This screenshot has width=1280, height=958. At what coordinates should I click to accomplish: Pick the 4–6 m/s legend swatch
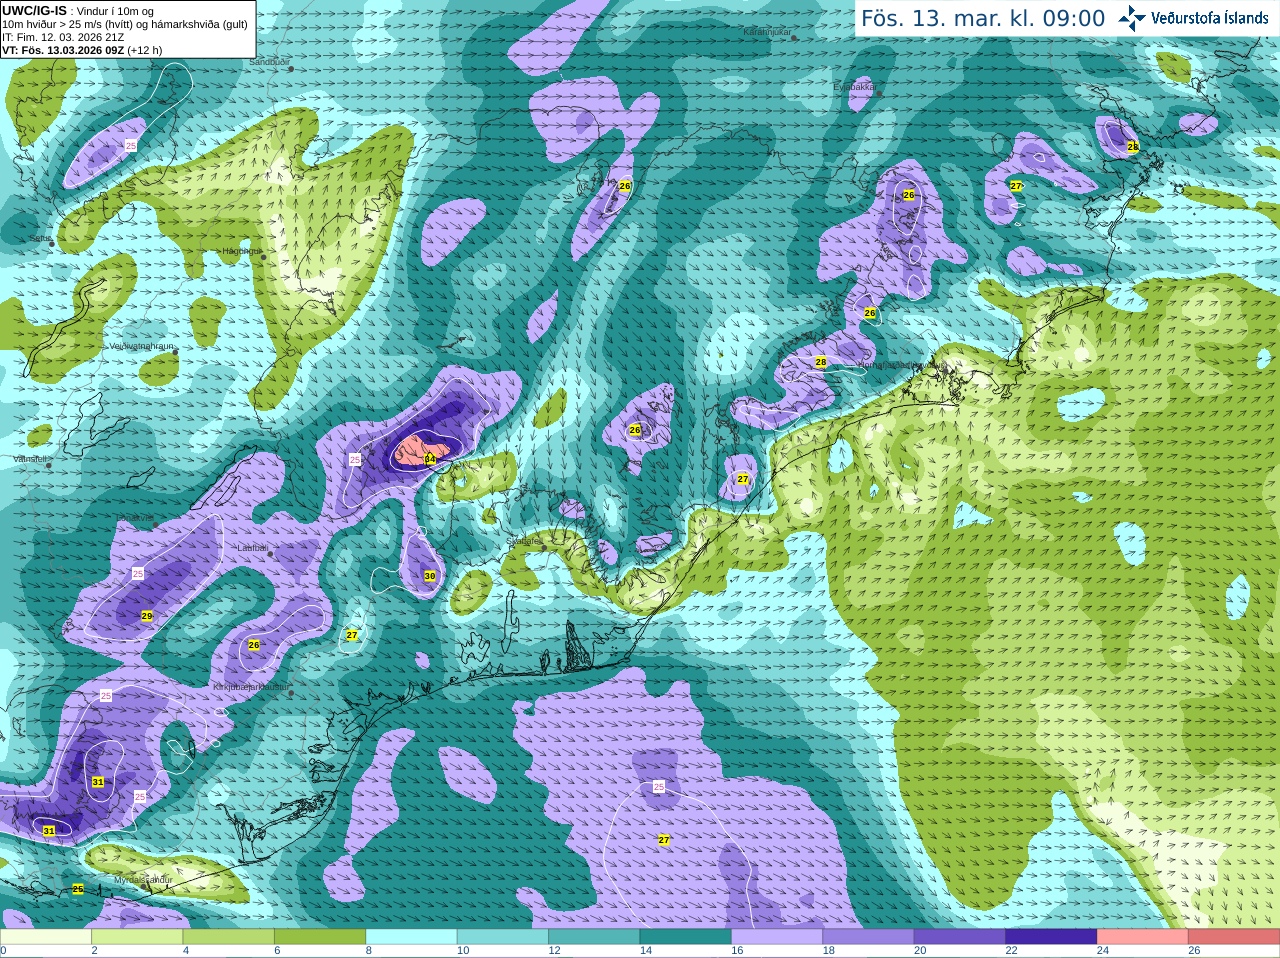[229, 937]
